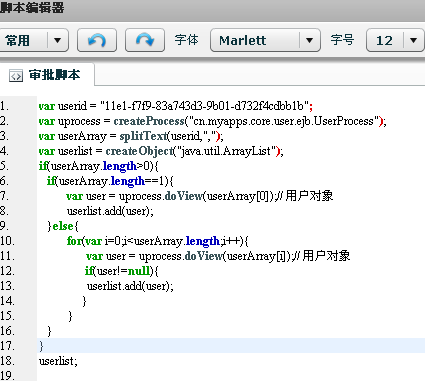The height and width of the screenshot is (381, 425).
Task: Click splitText on line 3
Action: [143, 136]
